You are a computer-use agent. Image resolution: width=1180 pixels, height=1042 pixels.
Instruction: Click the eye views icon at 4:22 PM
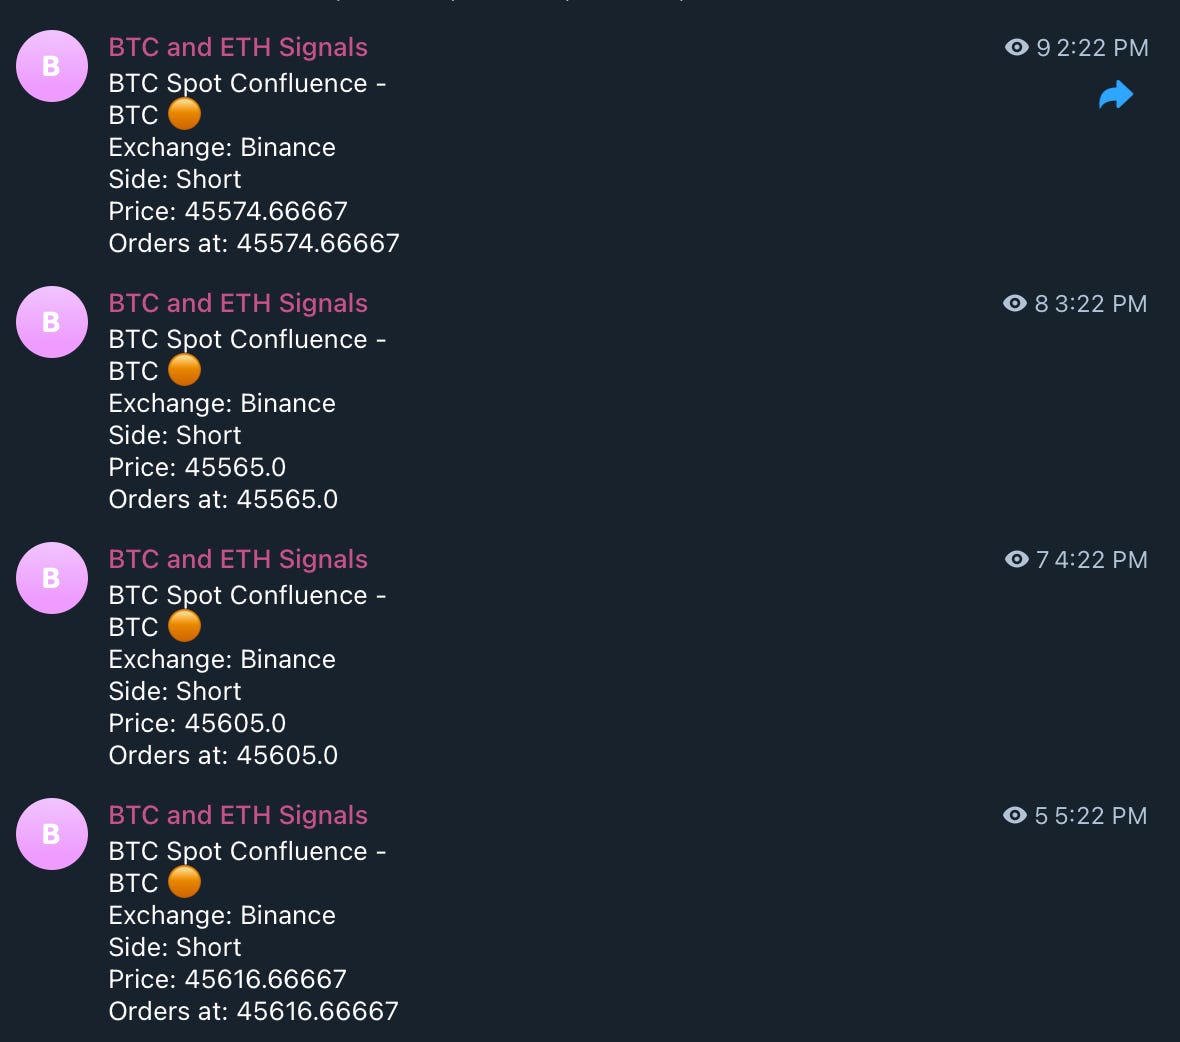[x=1017, y=559]
